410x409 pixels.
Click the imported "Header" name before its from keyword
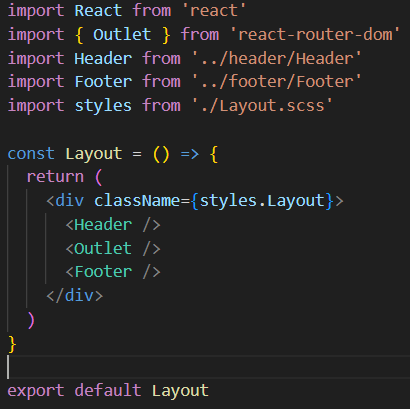(x=103, y=58)
